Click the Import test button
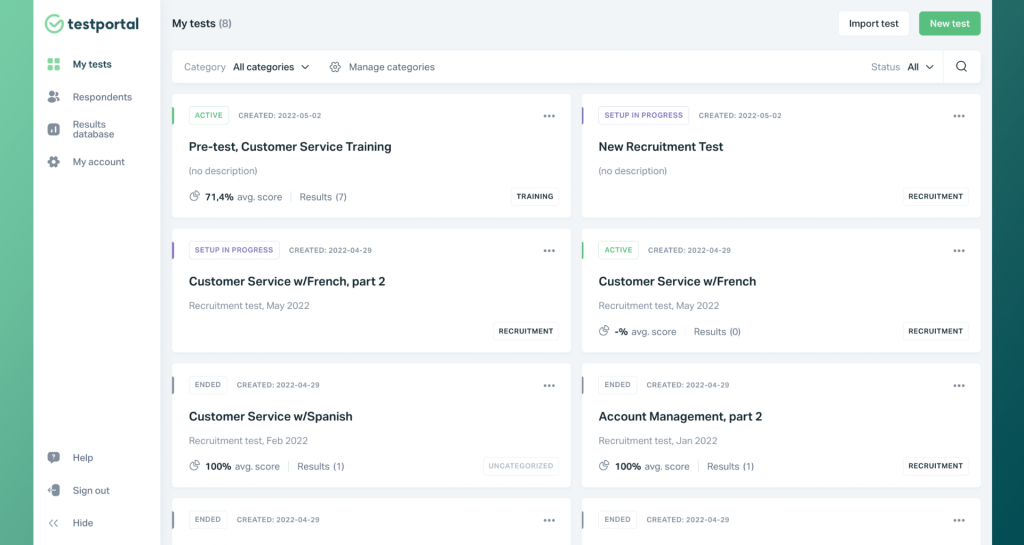 tap(873, 24)
